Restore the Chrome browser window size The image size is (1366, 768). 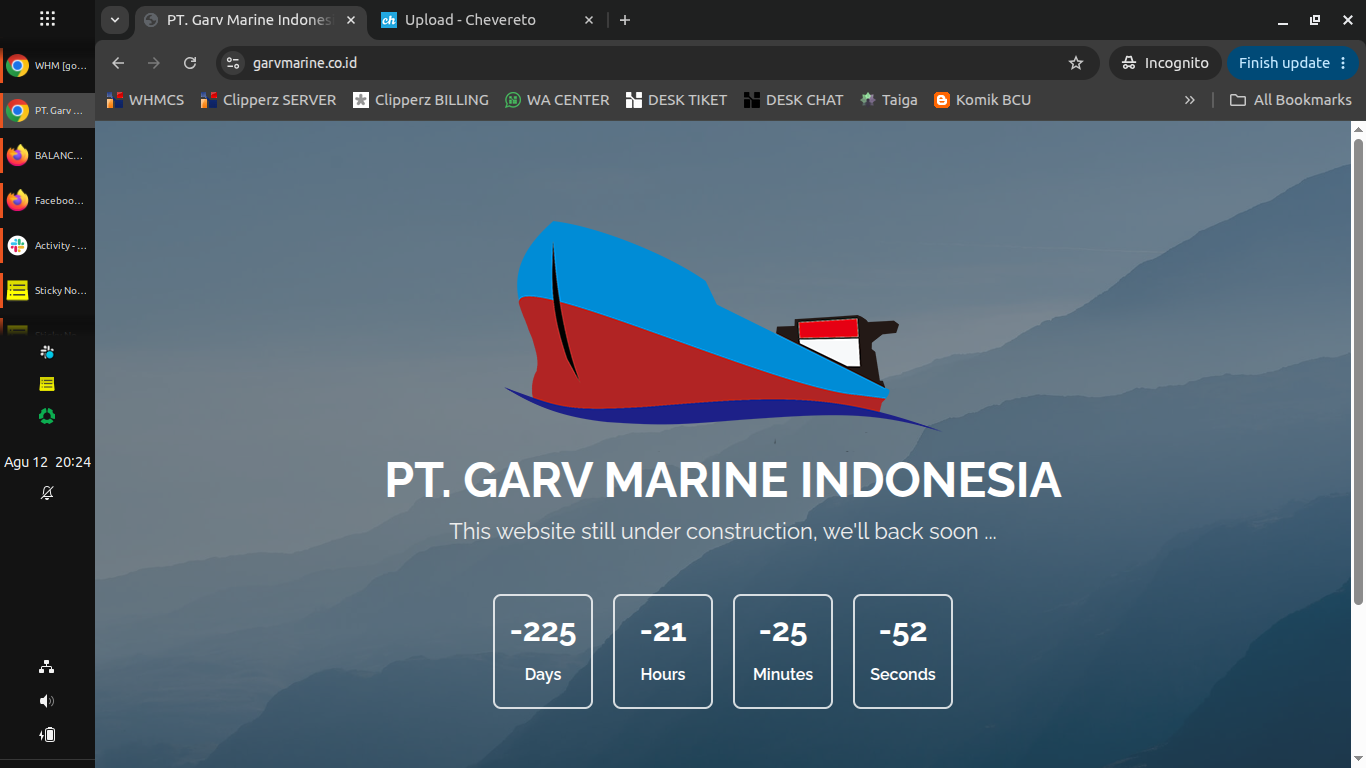point(1315,20)
